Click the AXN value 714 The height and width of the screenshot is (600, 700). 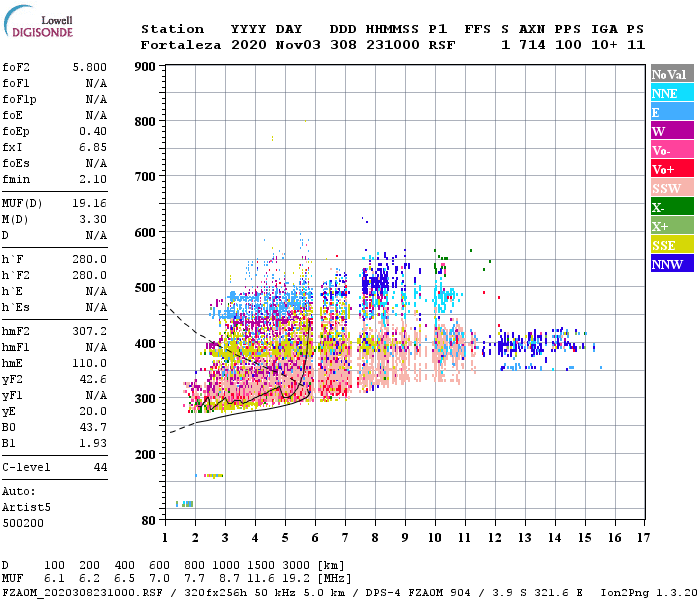click(532, 45)
